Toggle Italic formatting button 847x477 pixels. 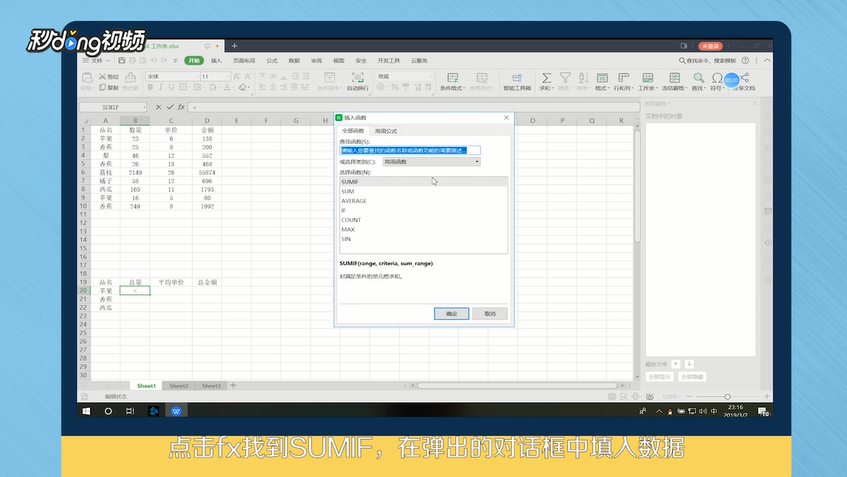point(160,87)
